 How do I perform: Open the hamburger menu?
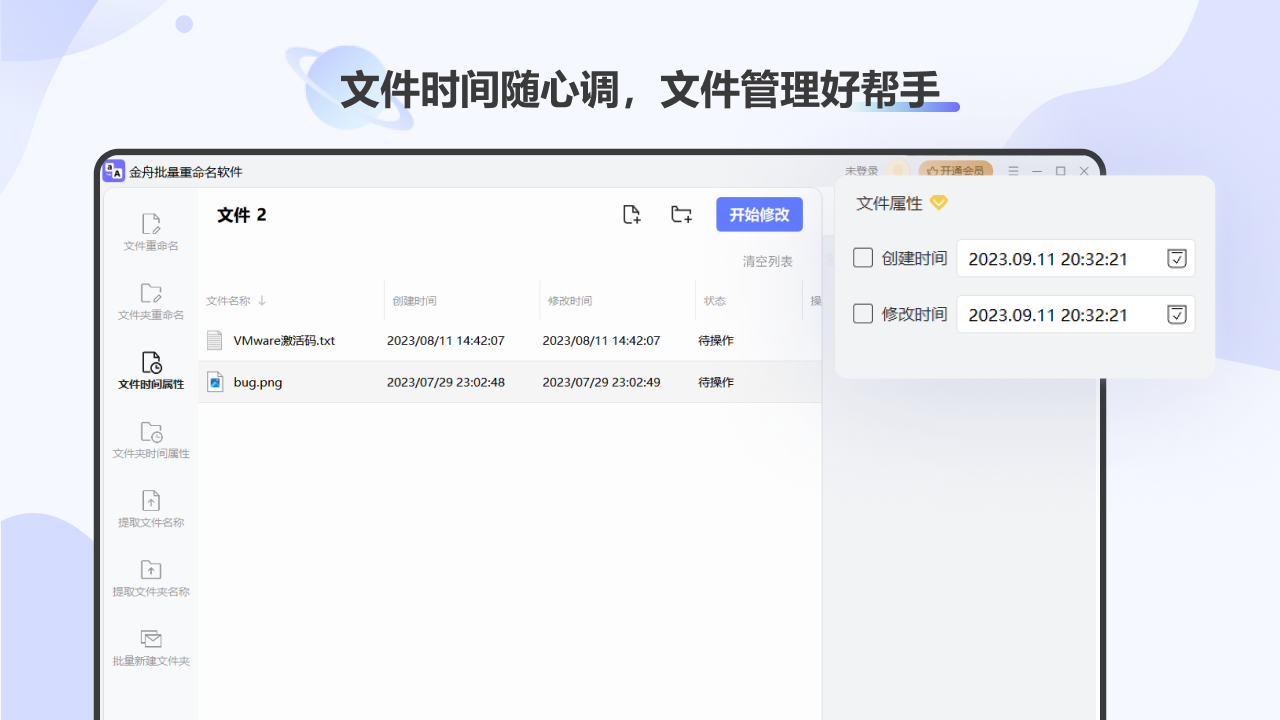tap(1013, 171)
